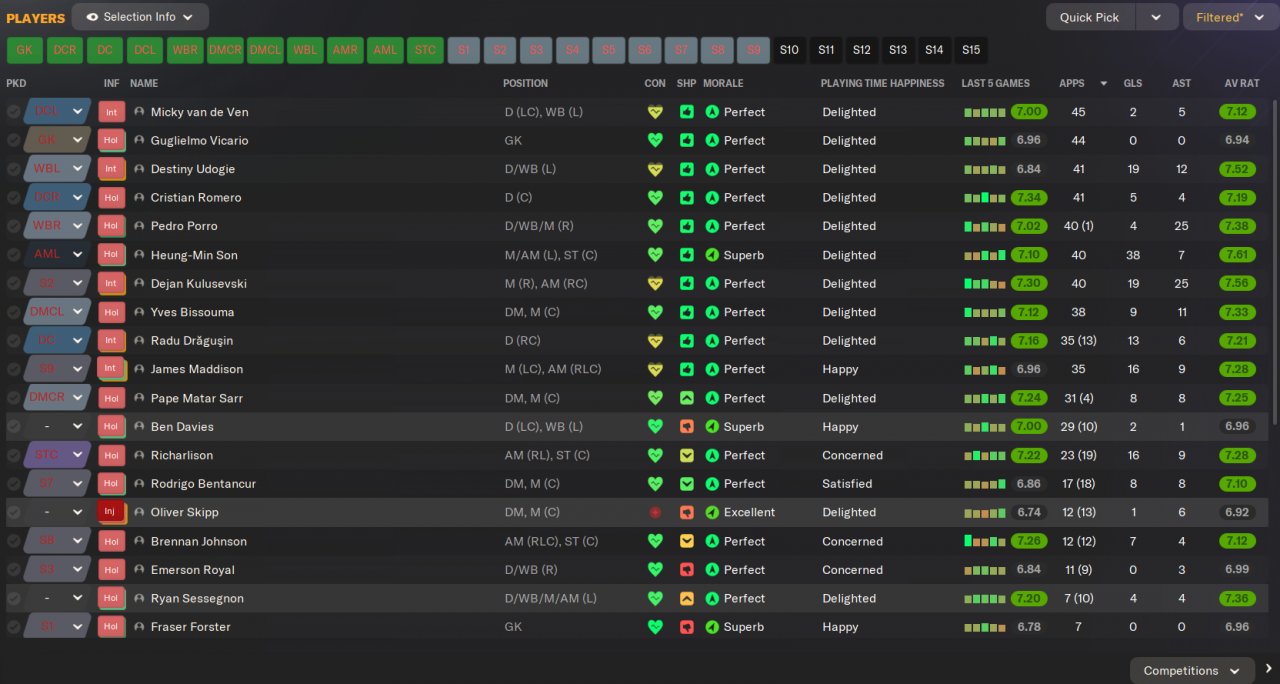Select the GK position slot button
Screen dimensions: 1280x684
24,50
